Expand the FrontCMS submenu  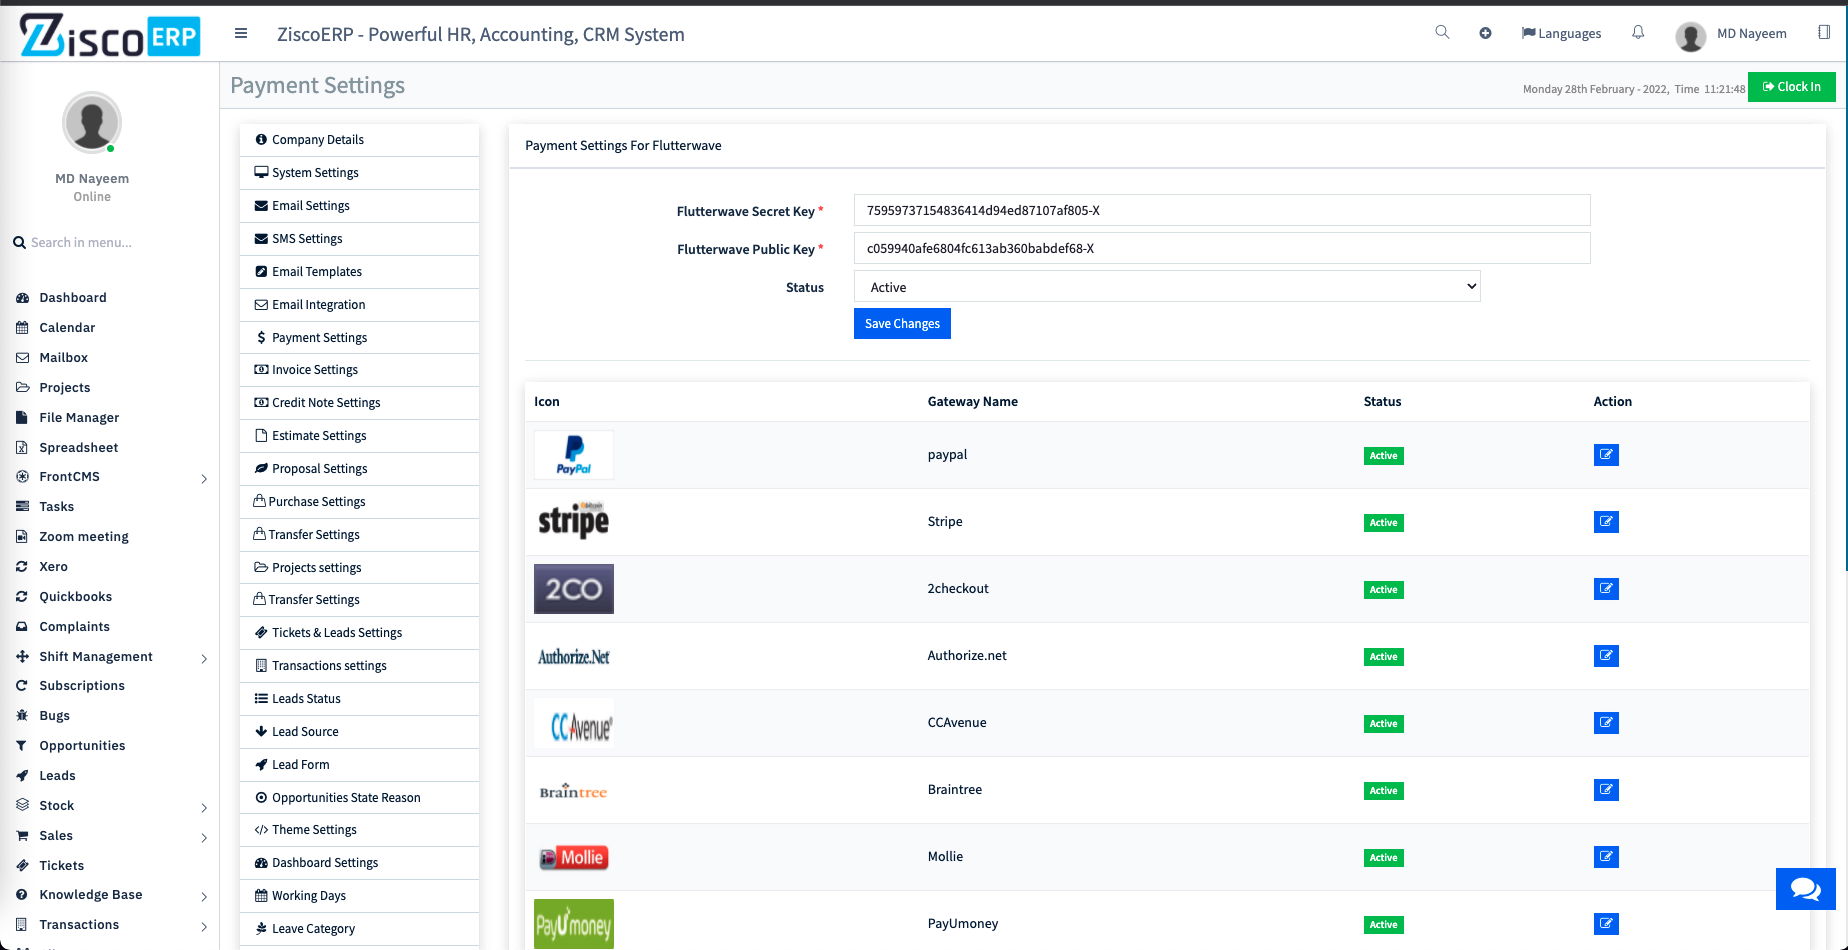pos(204,479)
